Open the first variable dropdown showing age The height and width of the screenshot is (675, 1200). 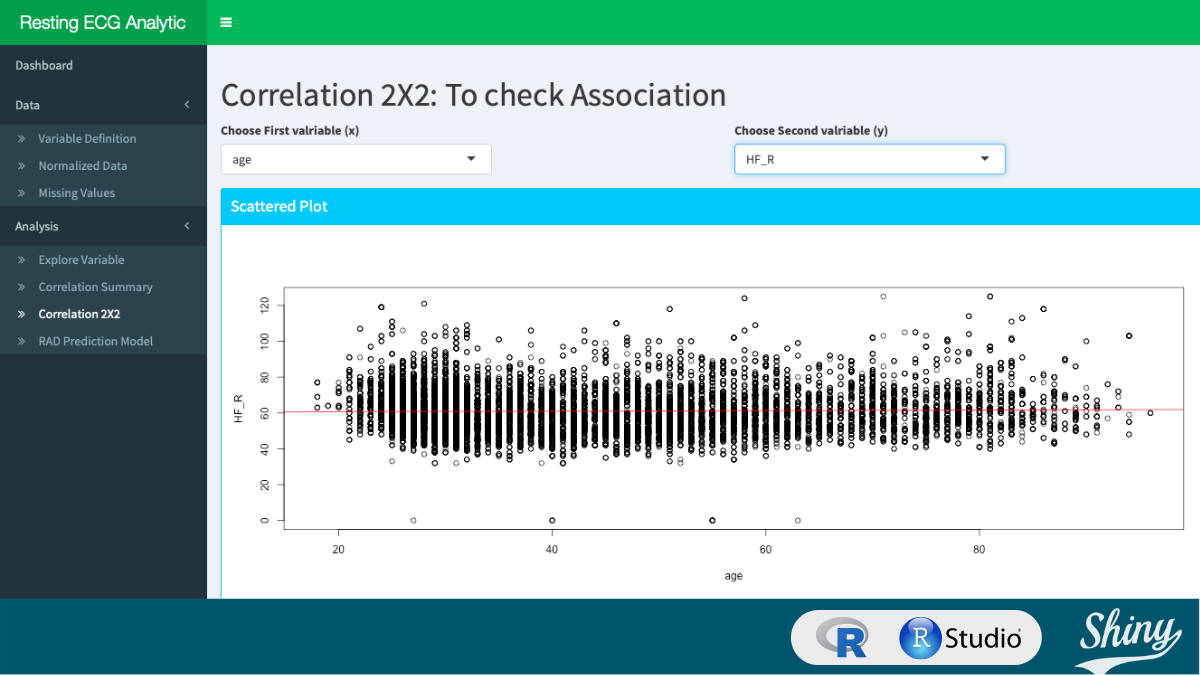(355, 158)
